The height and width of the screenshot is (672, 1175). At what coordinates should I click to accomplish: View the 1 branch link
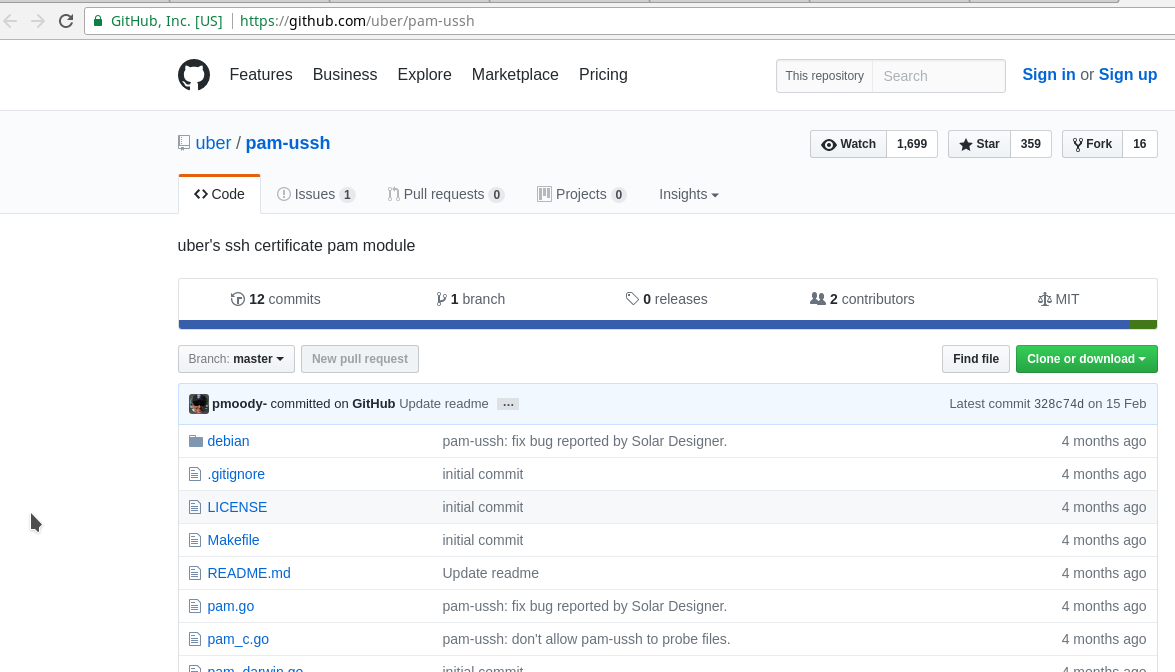(471, 299)
